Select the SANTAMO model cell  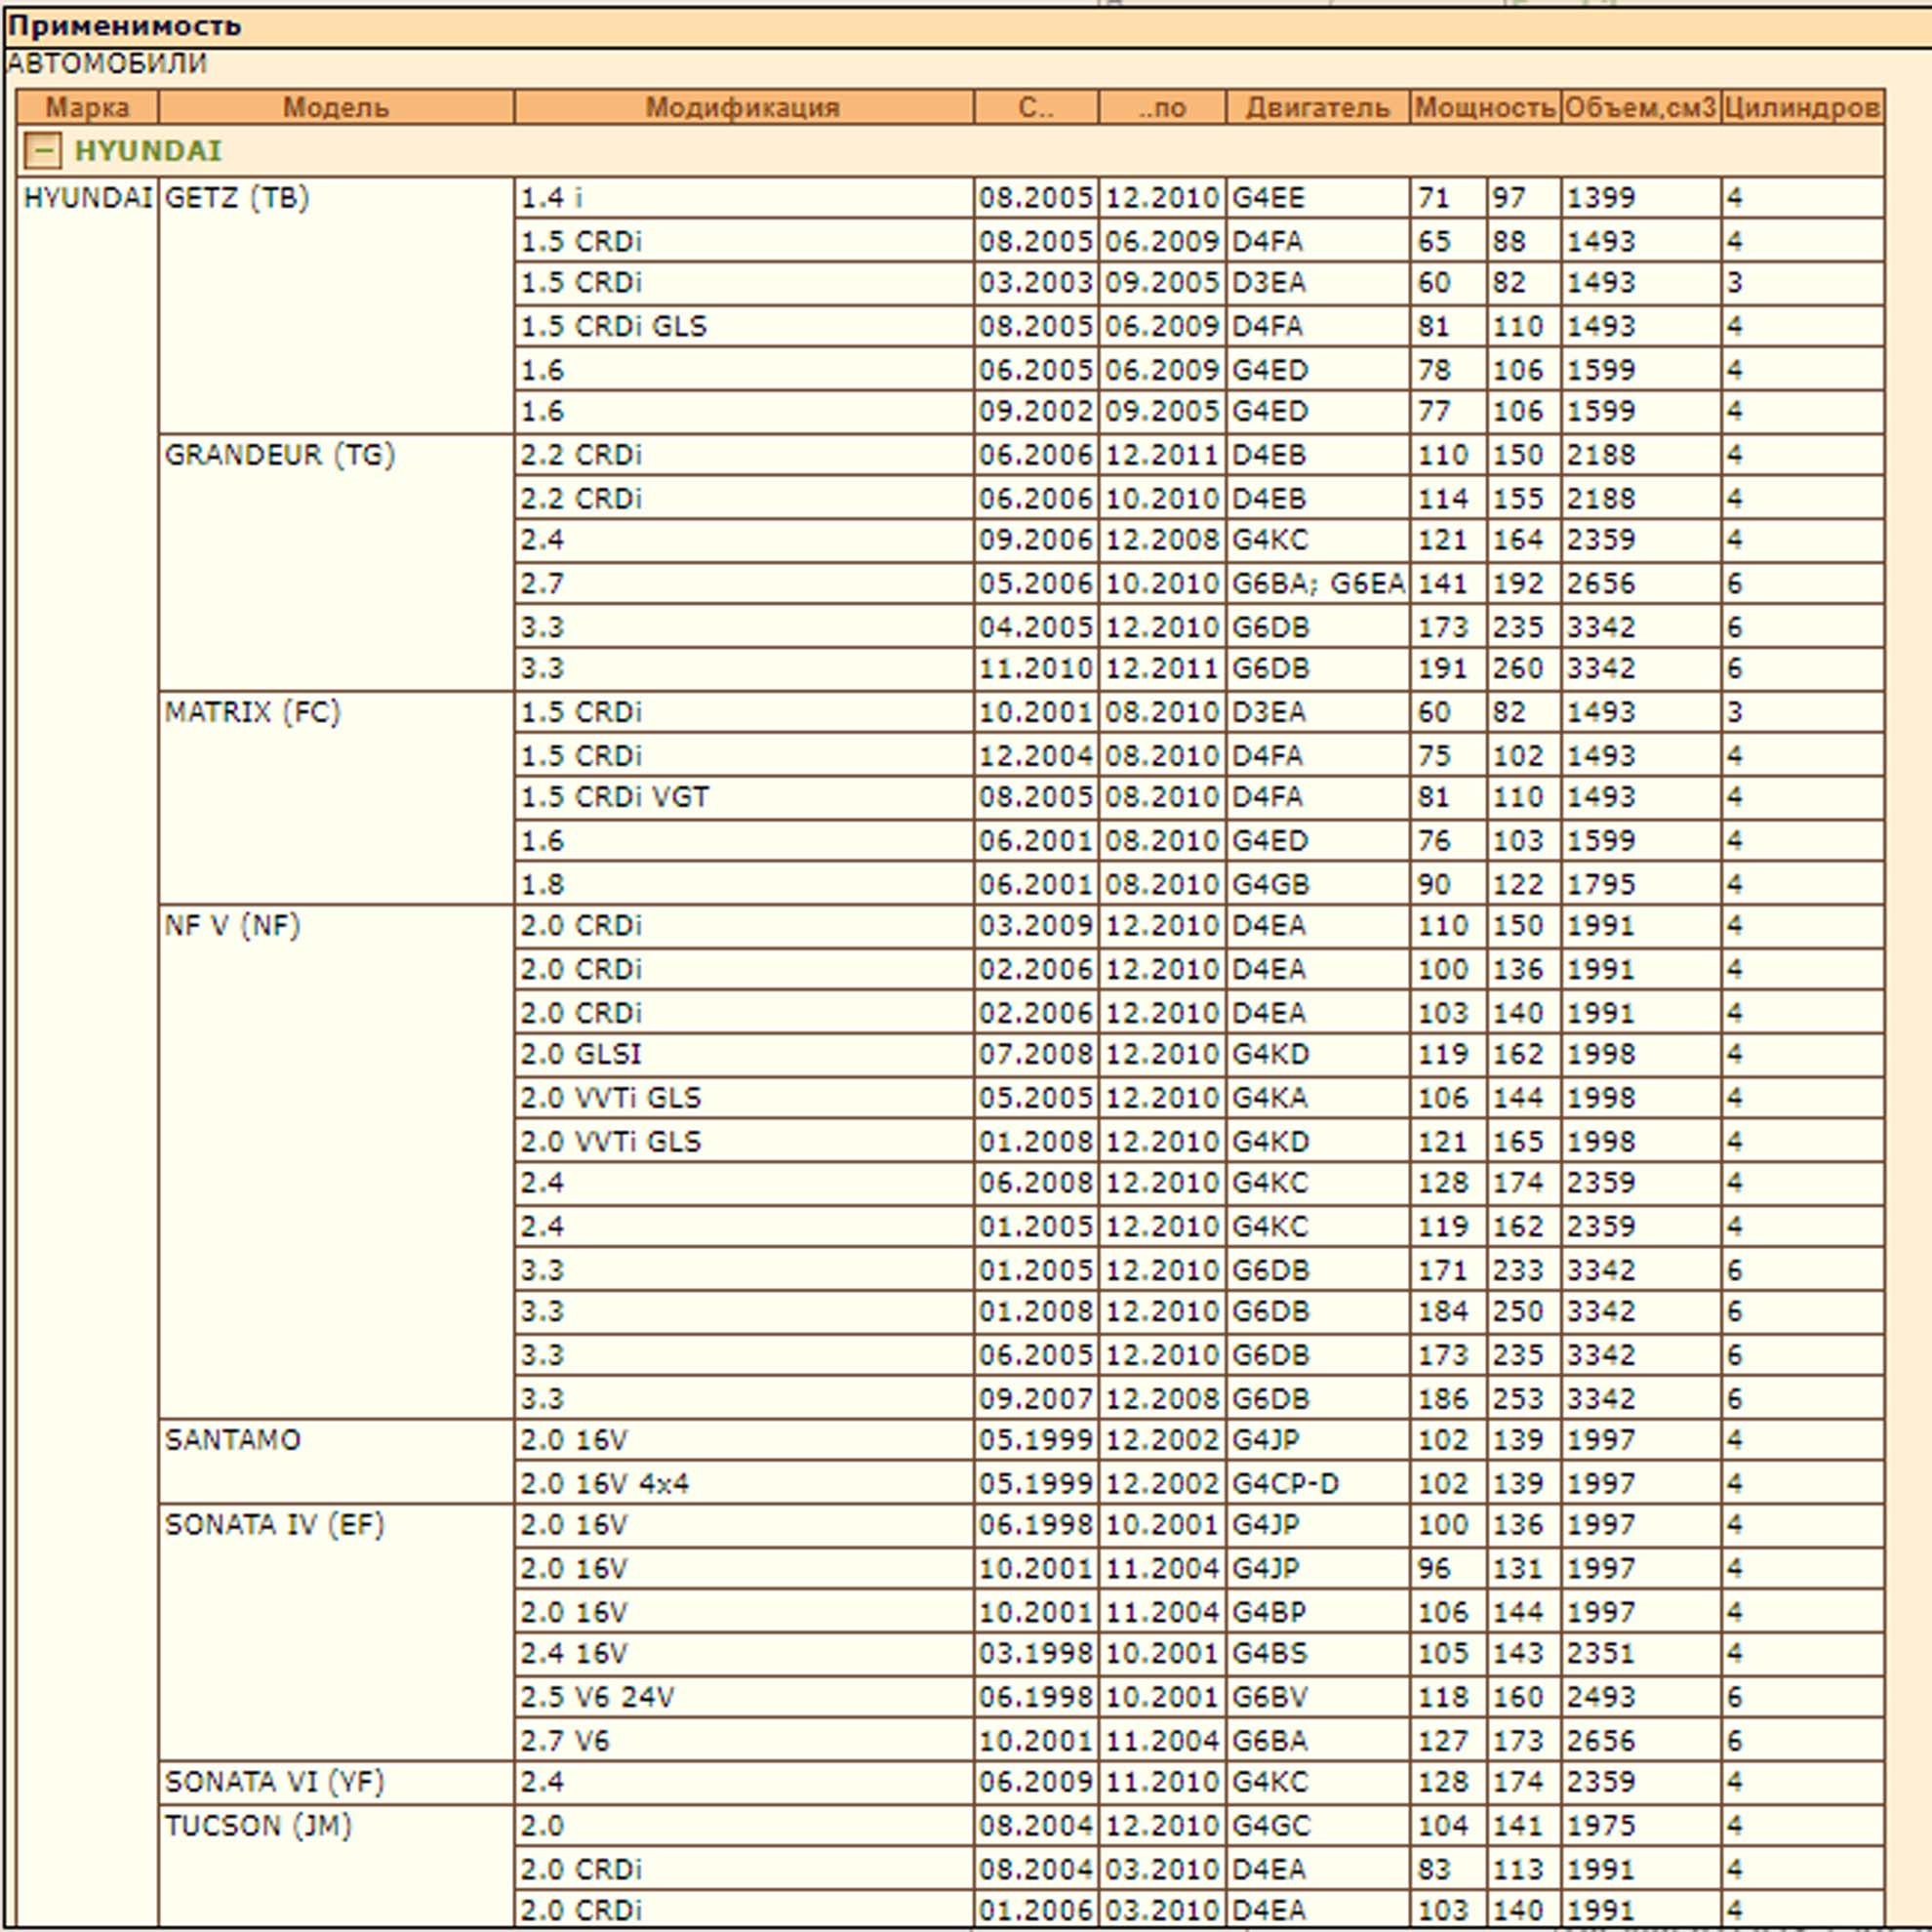(336, 1461)
